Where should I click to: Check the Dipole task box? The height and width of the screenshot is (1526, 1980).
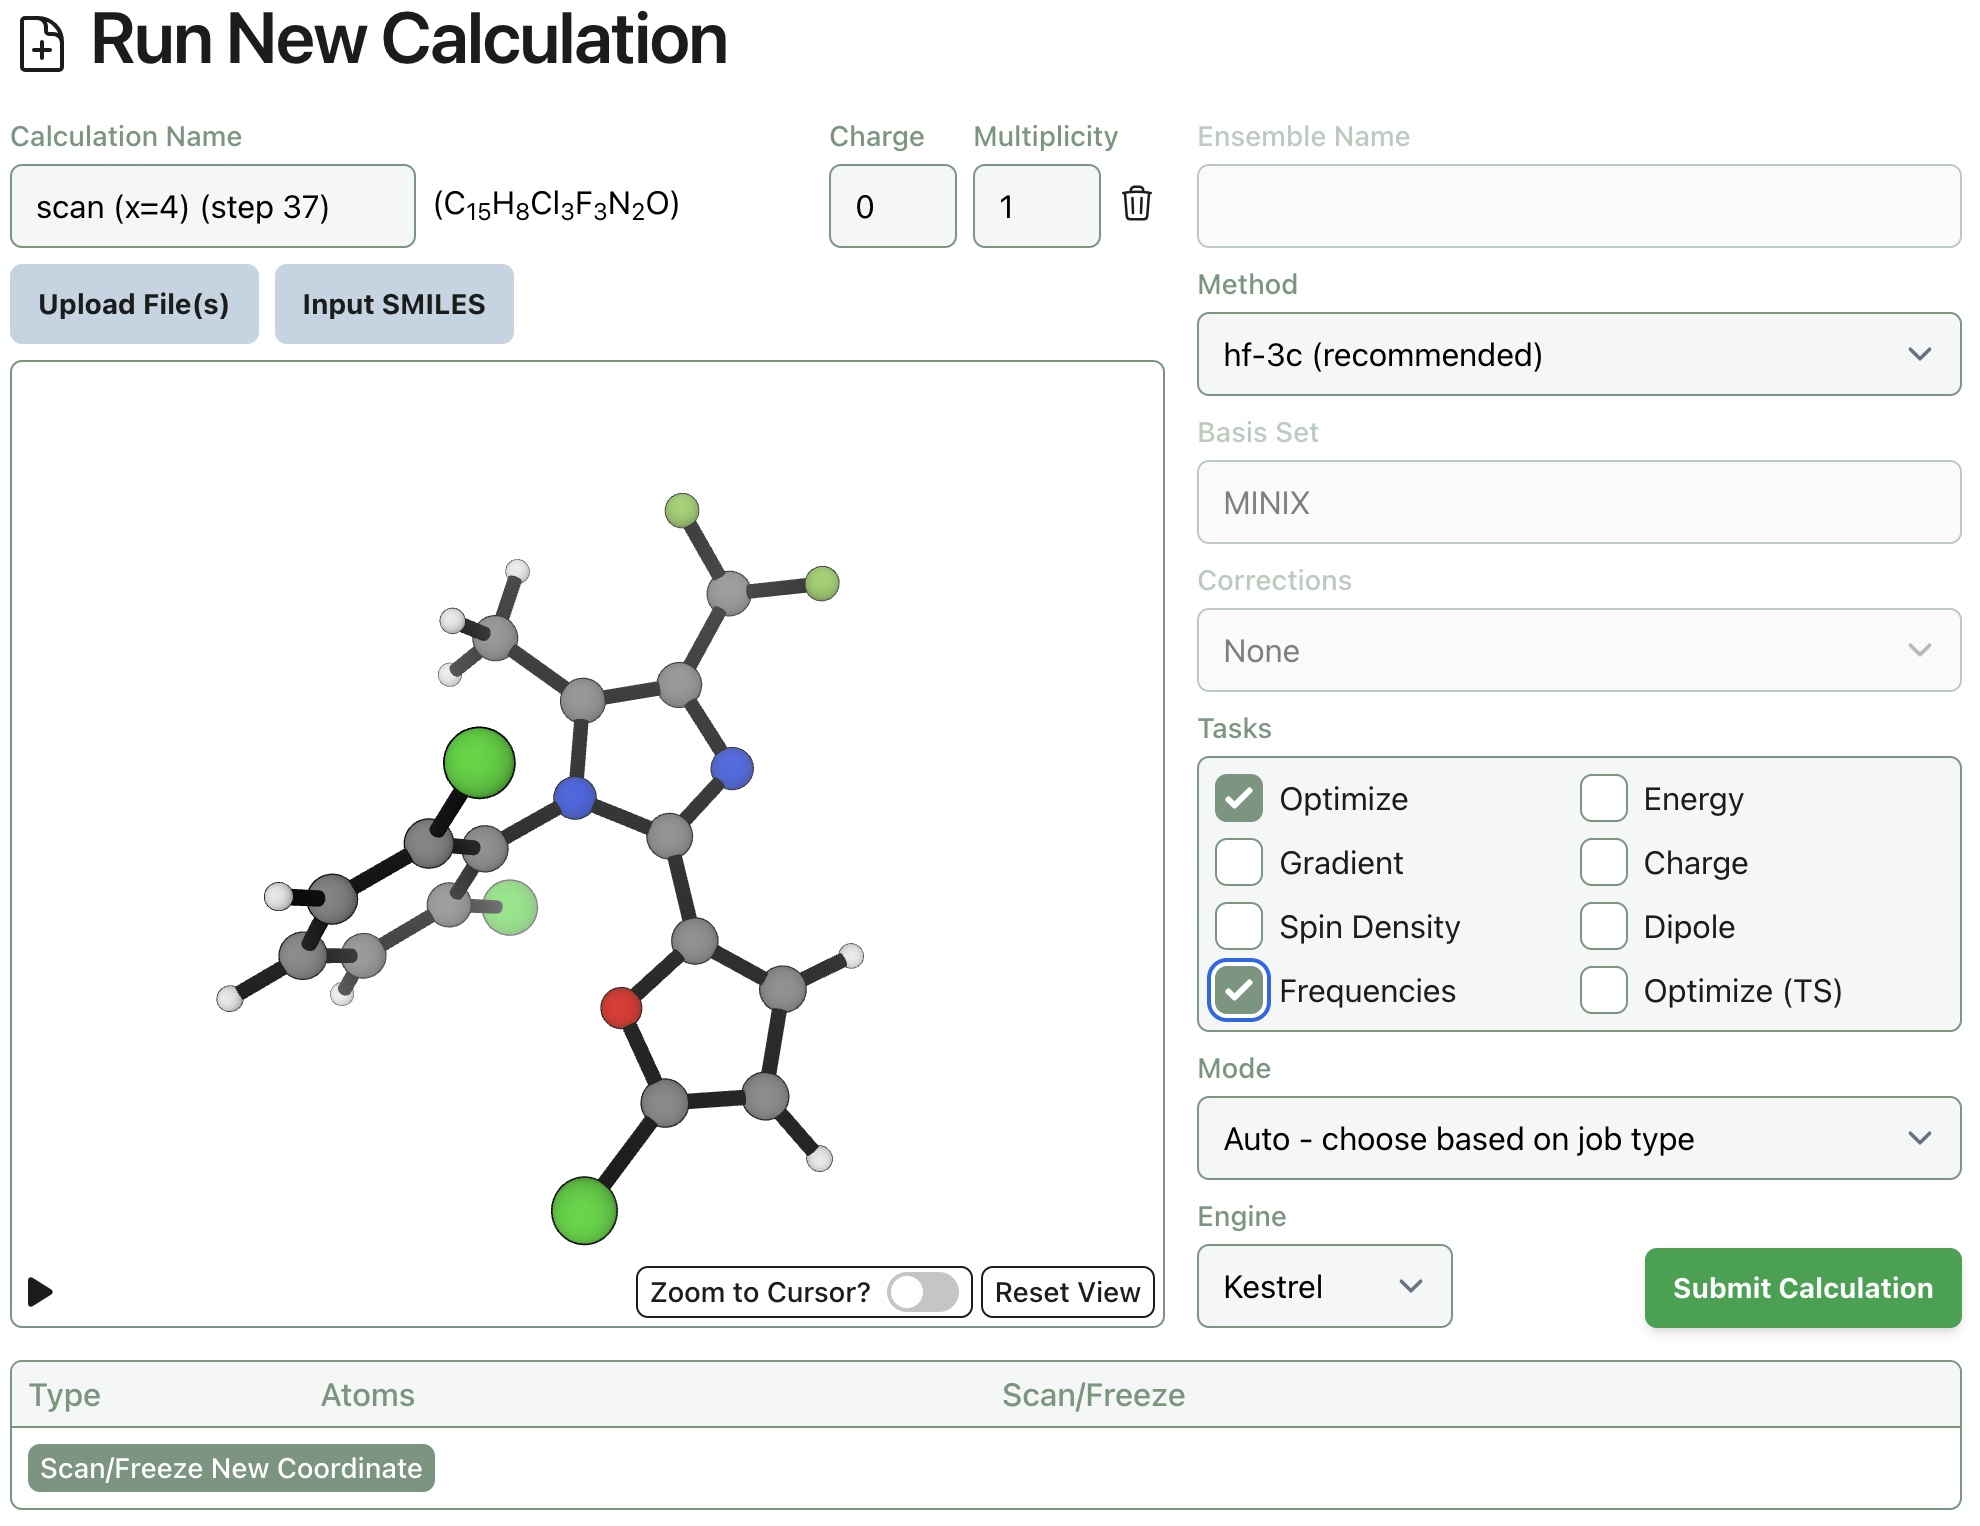coord(1603,926)
